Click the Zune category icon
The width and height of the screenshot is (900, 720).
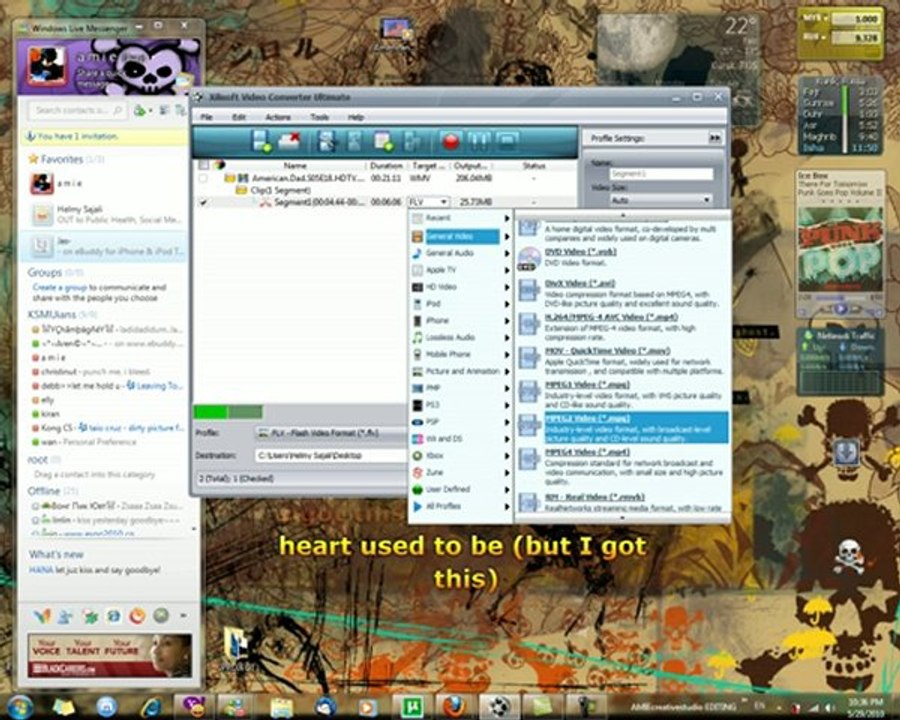pyautogui.click(x=417, y=473)
